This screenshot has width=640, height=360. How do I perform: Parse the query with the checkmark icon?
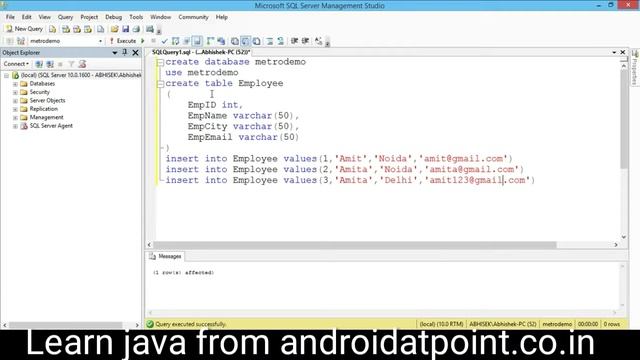(x=164, y=41)
